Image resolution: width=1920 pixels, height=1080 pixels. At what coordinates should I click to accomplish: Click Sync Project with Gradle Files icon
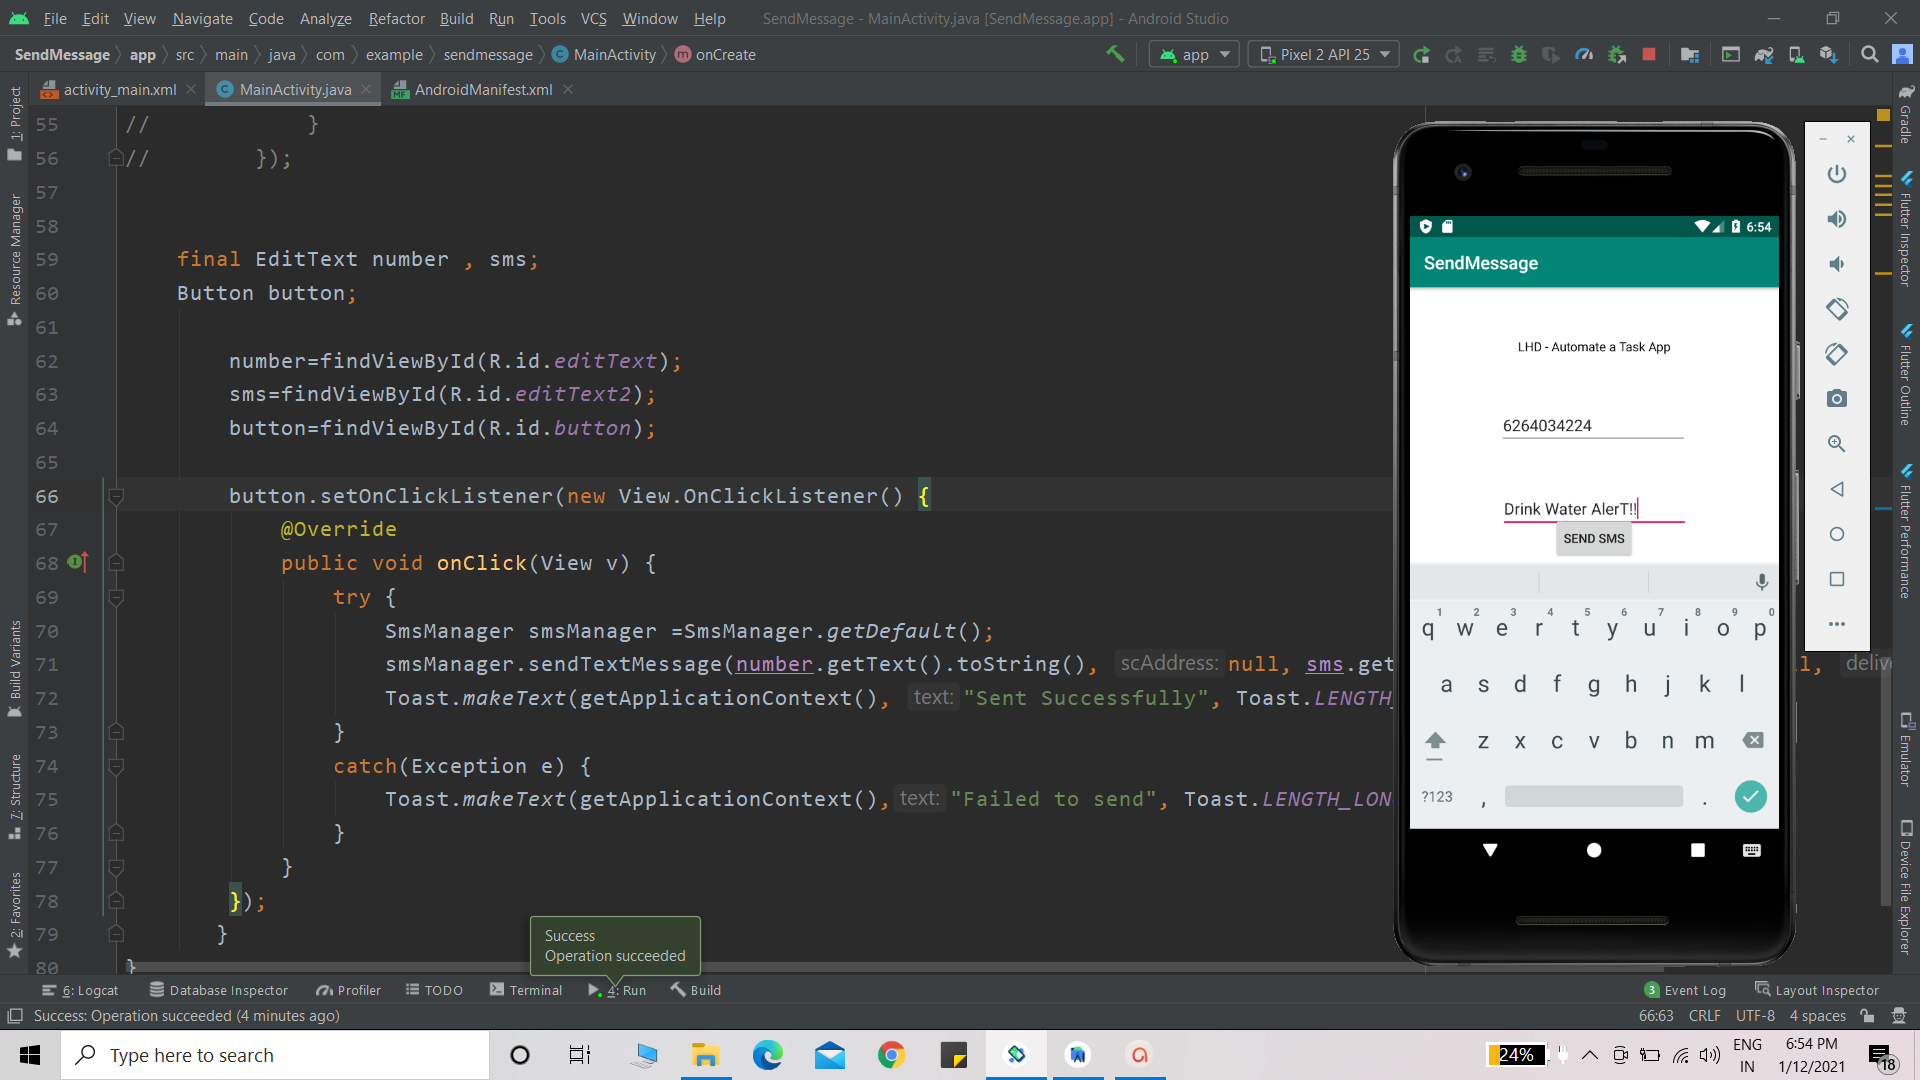click(1764, 54)
